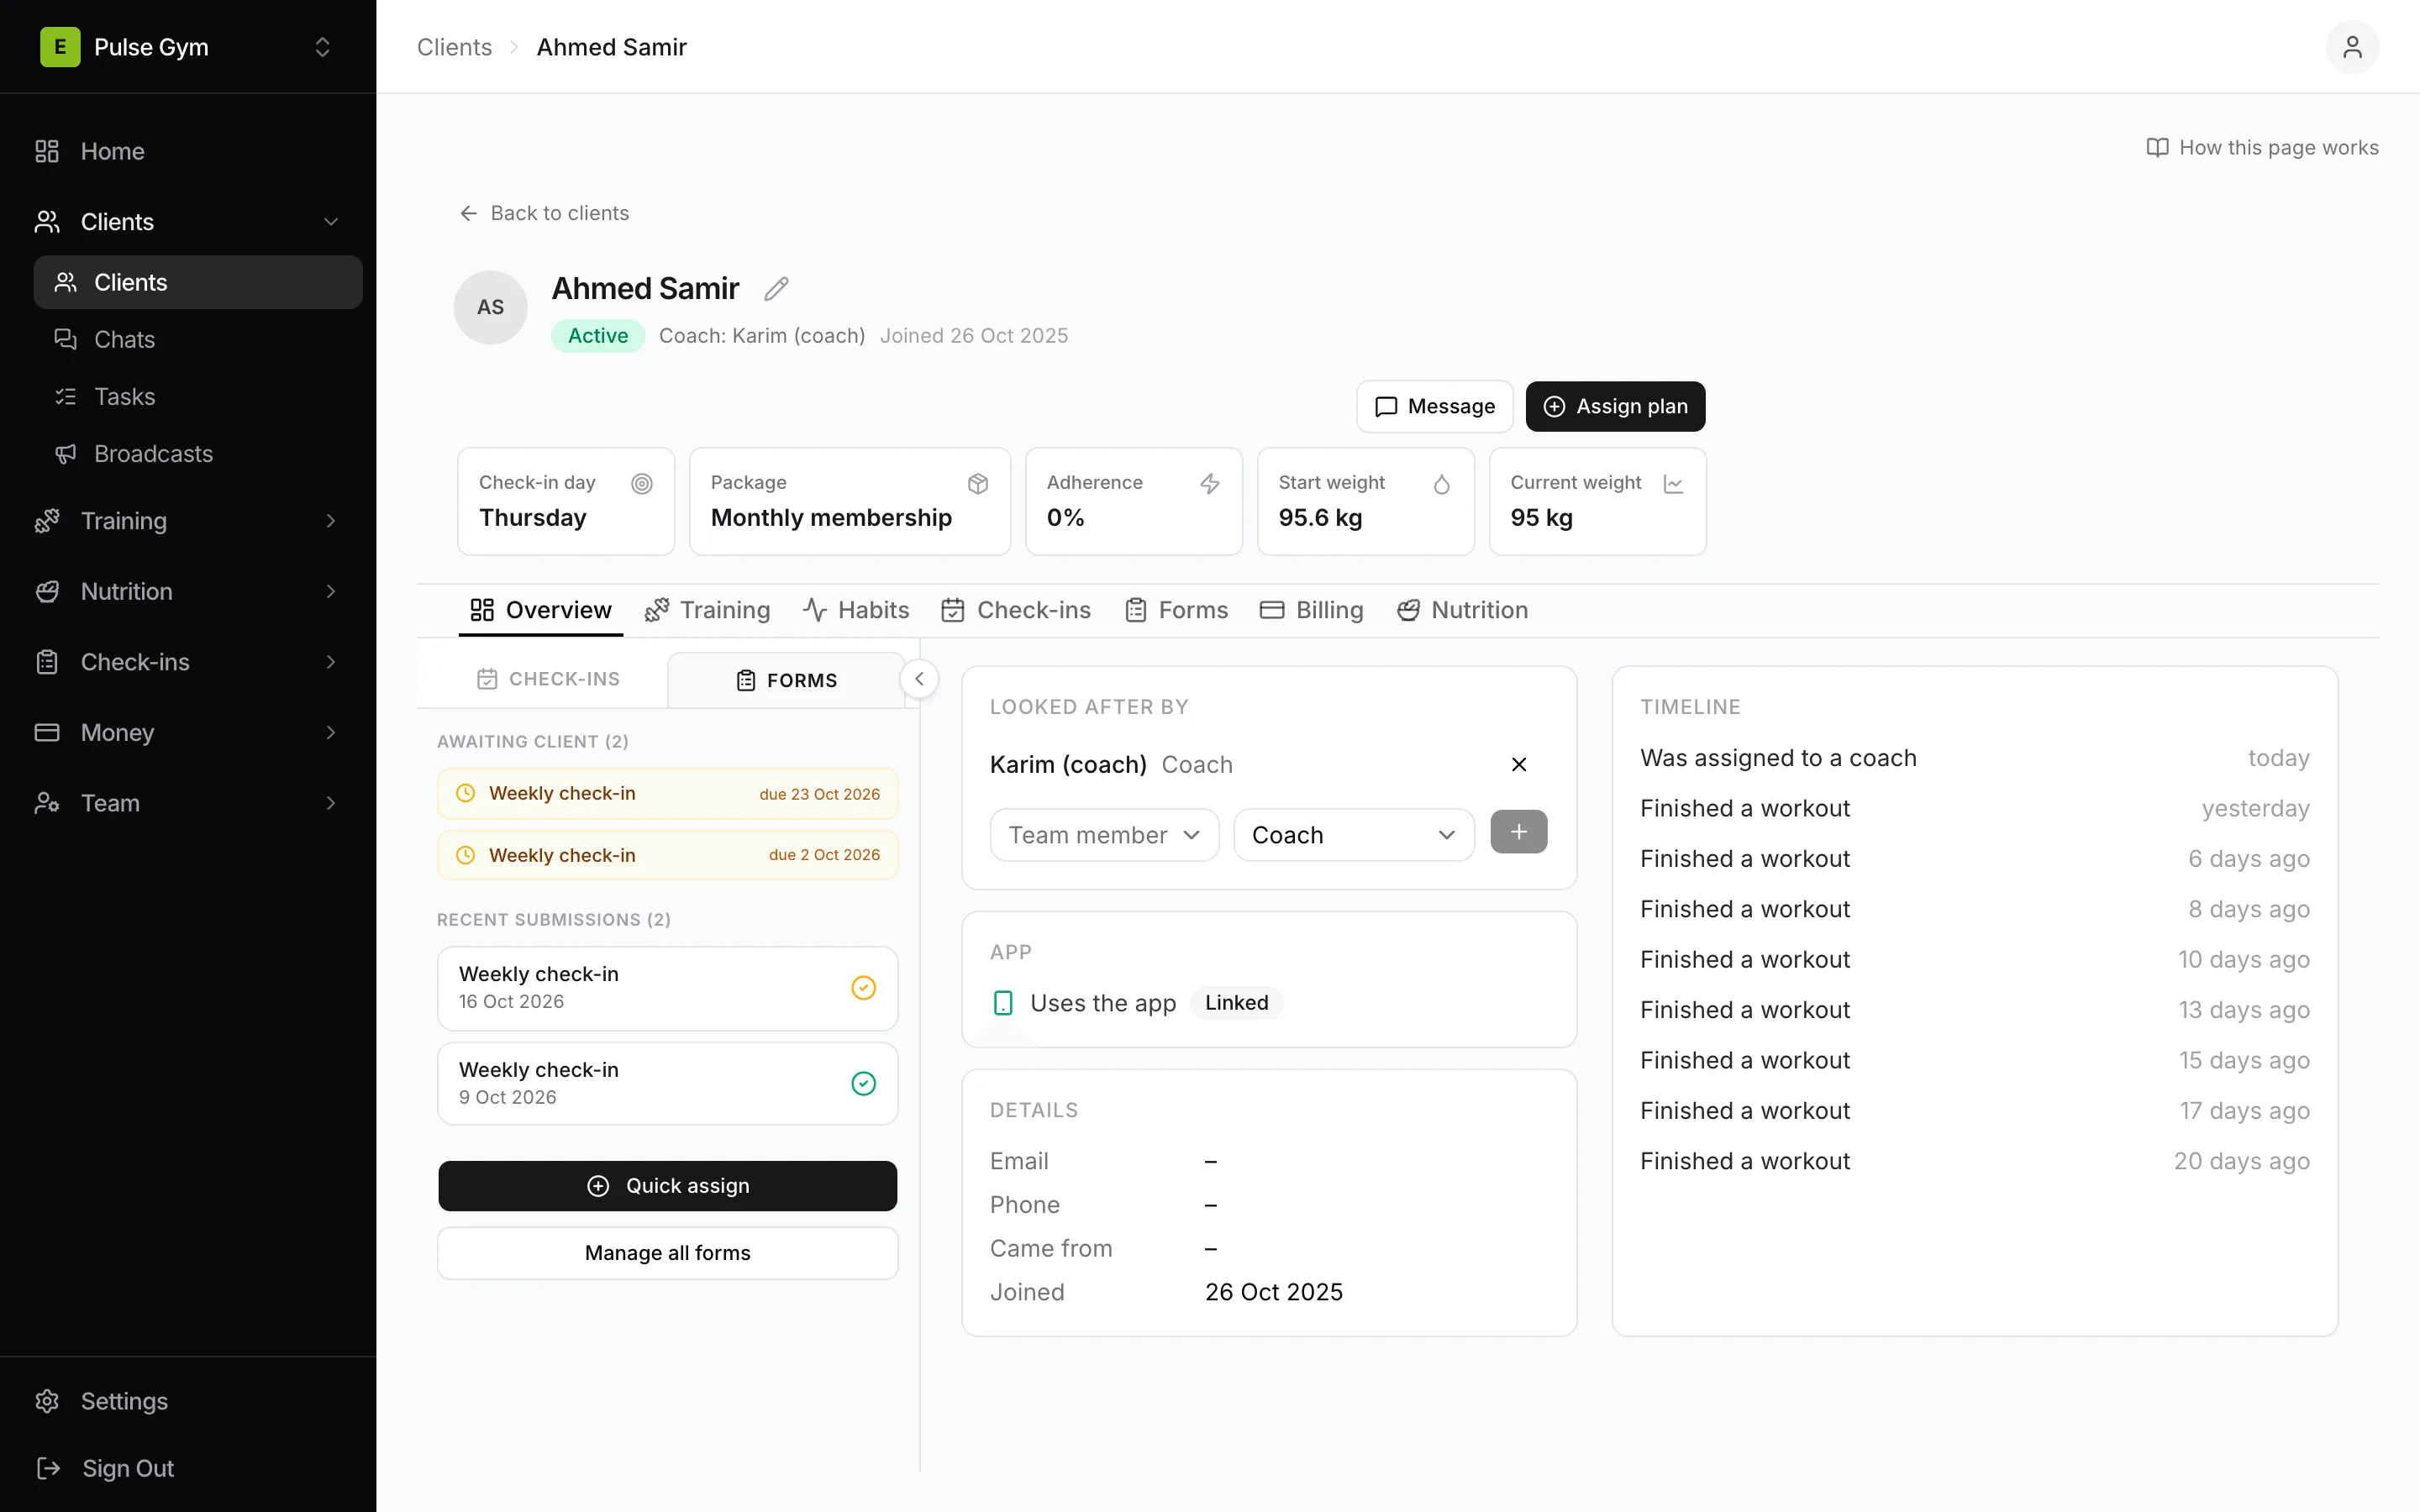This screenshot has height=1512, width=2420.
Task: Open Home from the sidebar
Action: pos(188,151)
